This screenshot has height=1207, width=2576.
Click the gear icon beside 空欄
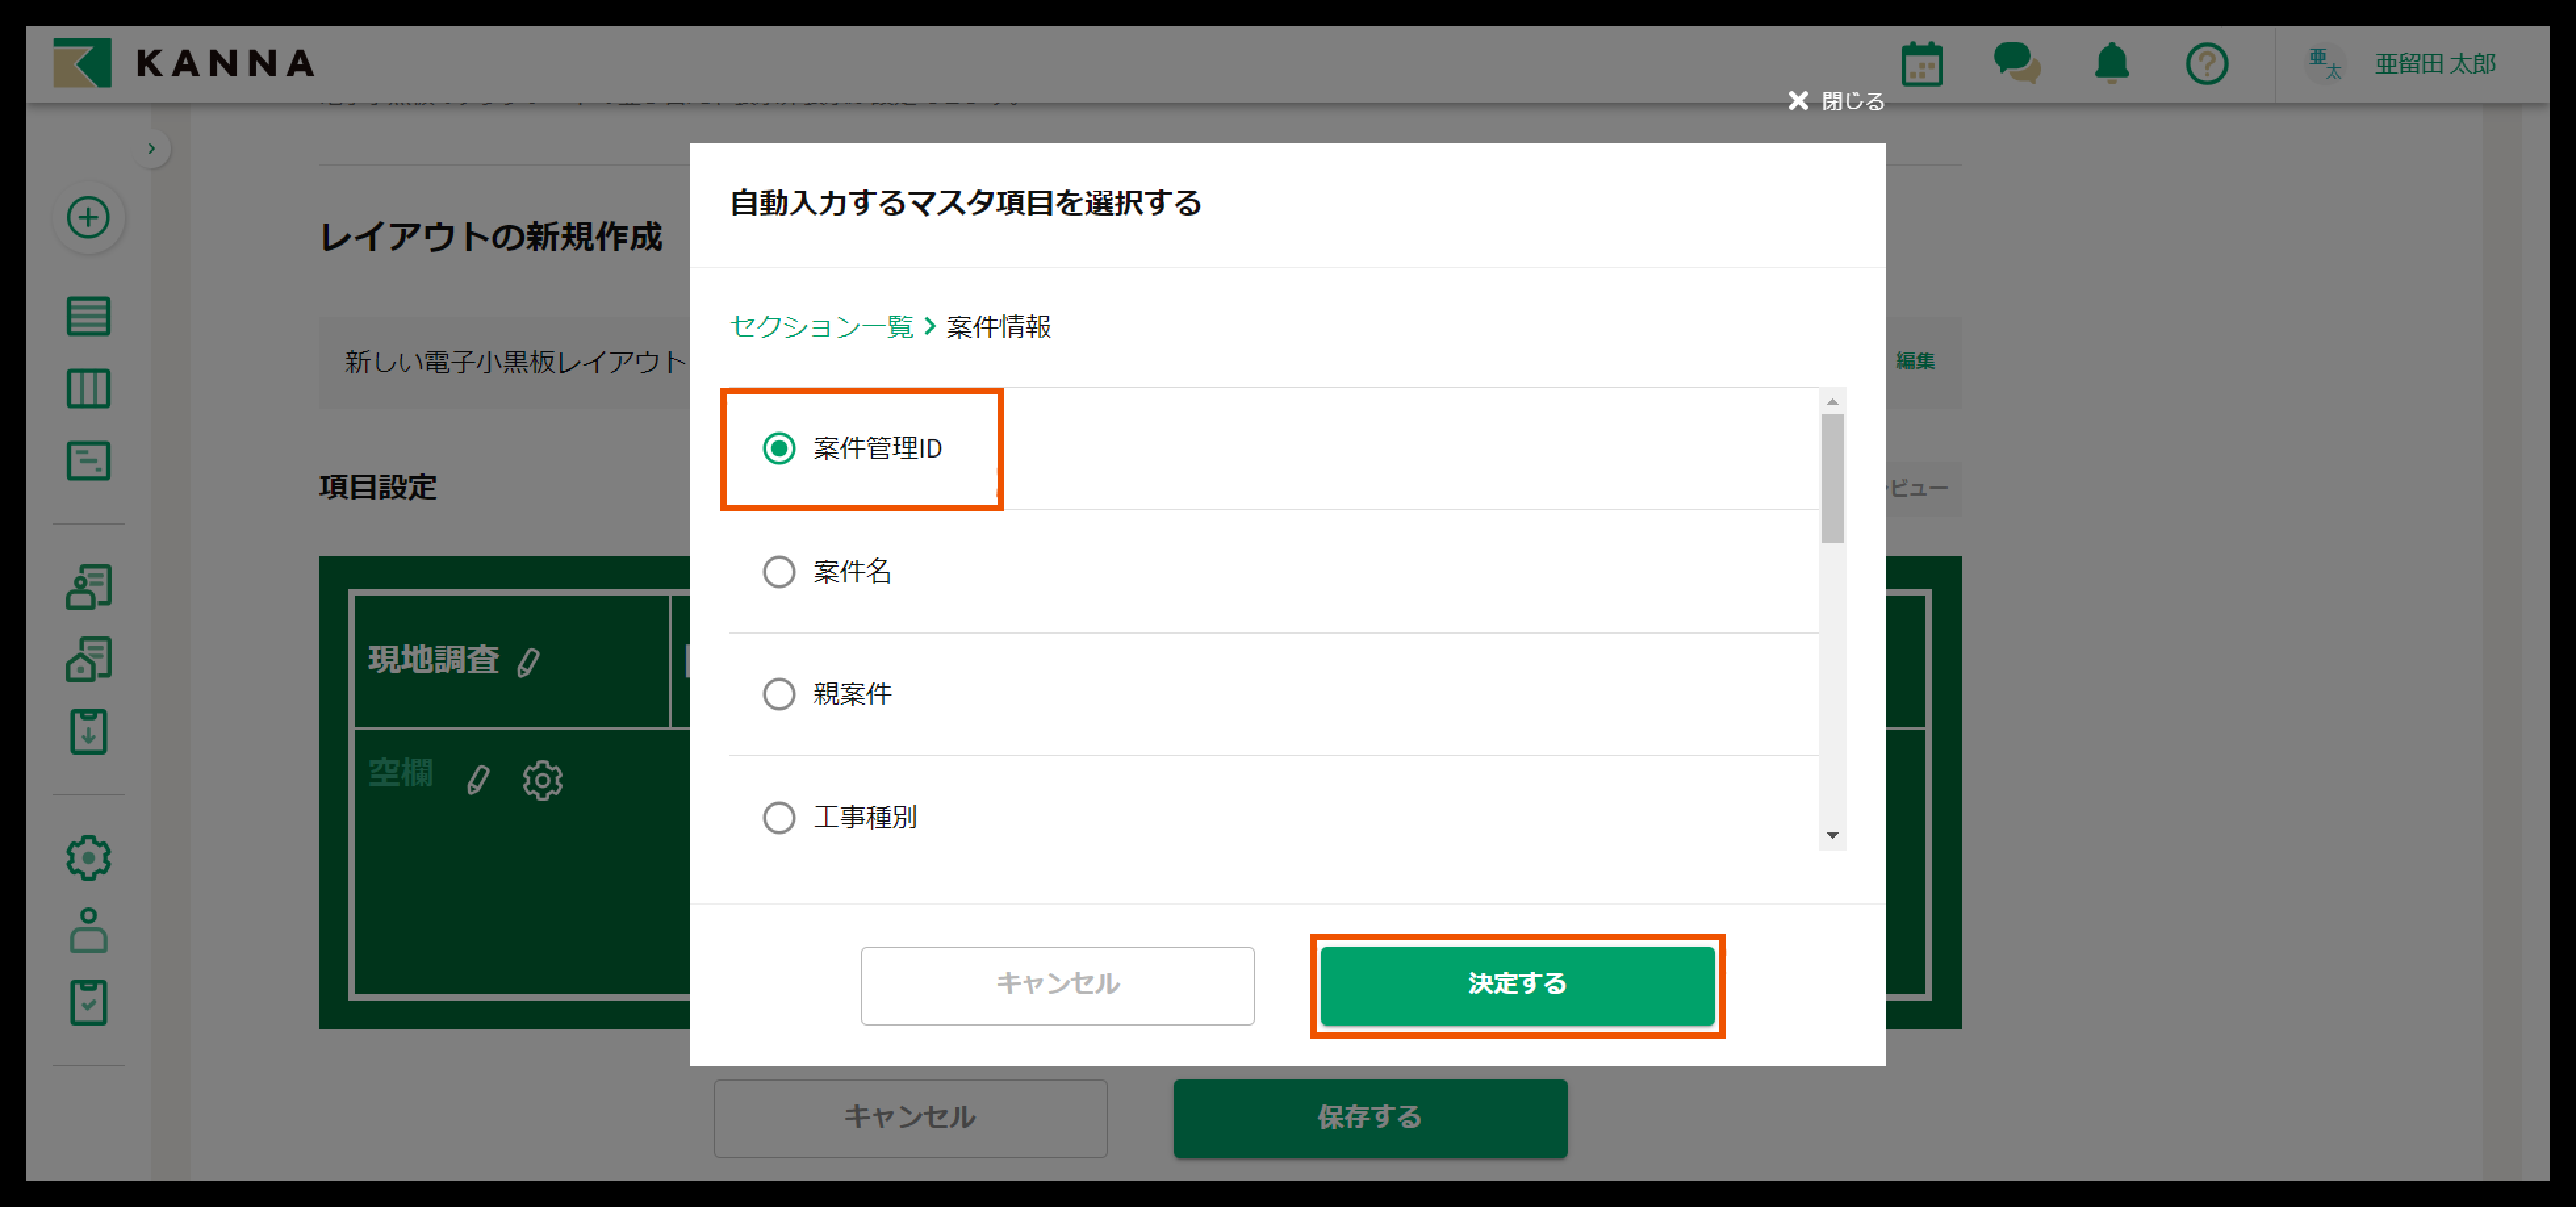[542, 780]
